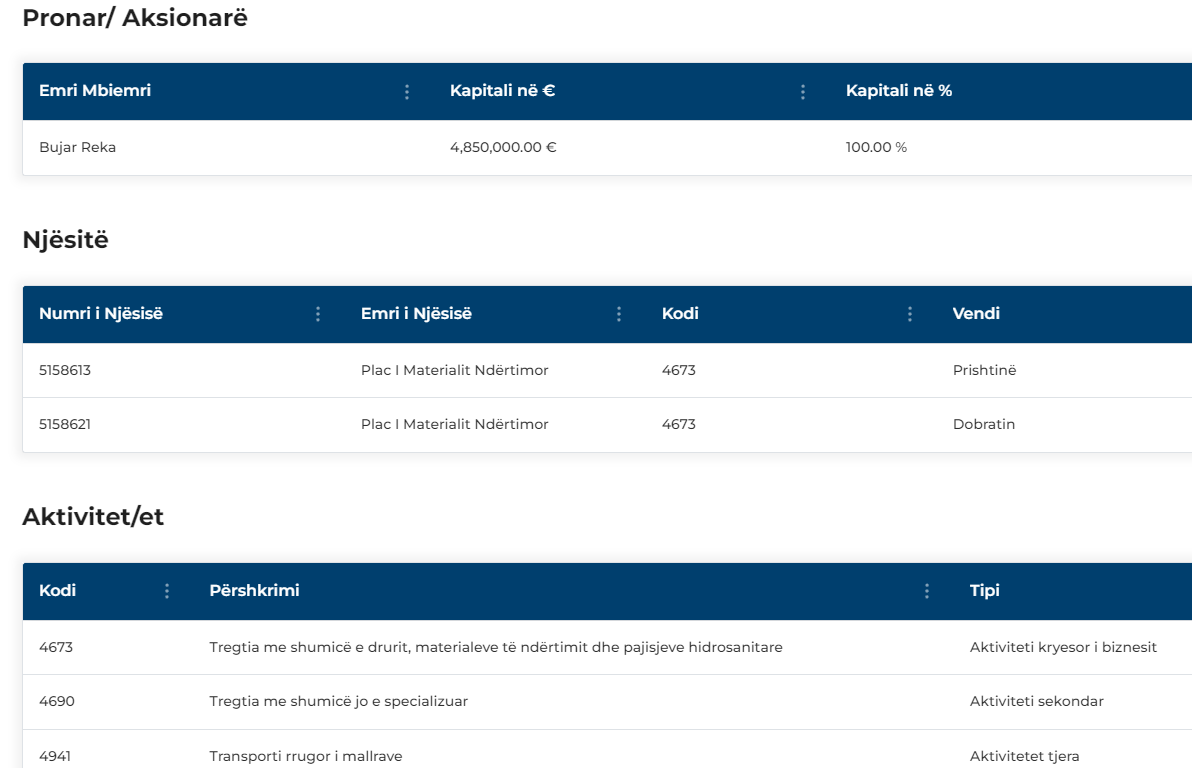Viewport: 1192px width, 768px height.
Task: Click unit number 5158613
Action: coord(65,371)
